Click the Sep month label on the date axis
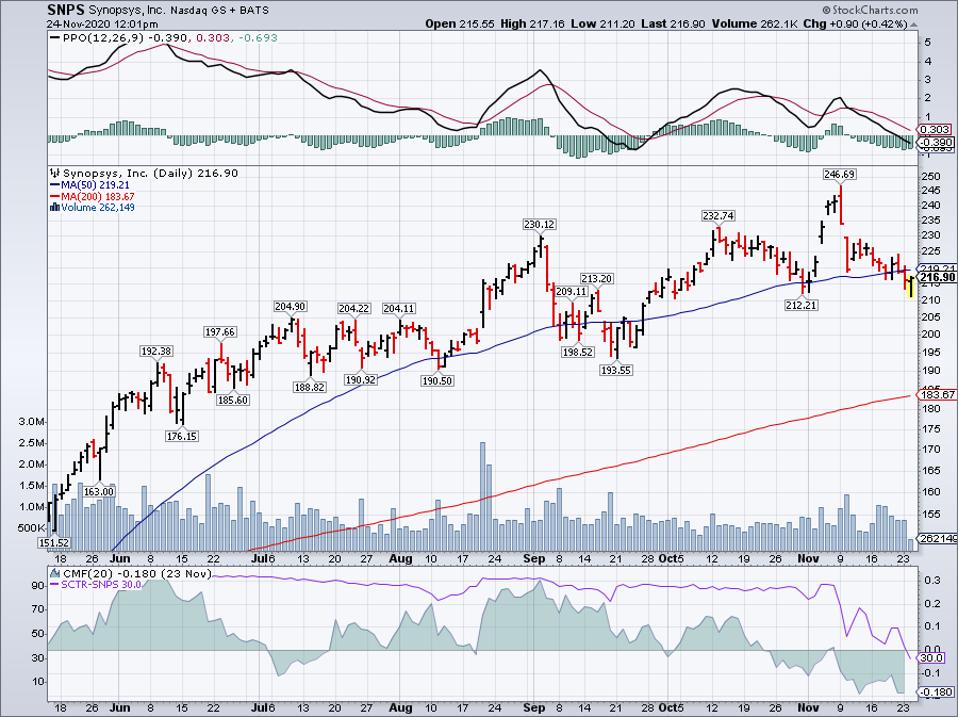The image size is (958, 717). click(533, 558)
